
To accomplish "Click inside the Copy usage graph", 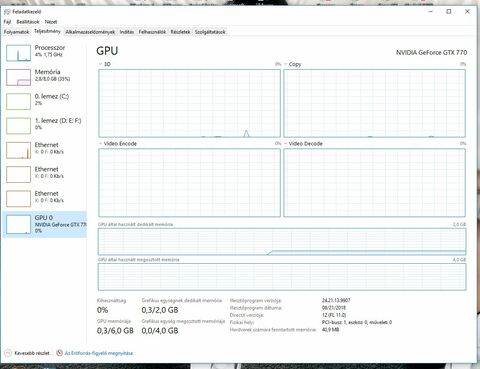I will click(374, 103).
